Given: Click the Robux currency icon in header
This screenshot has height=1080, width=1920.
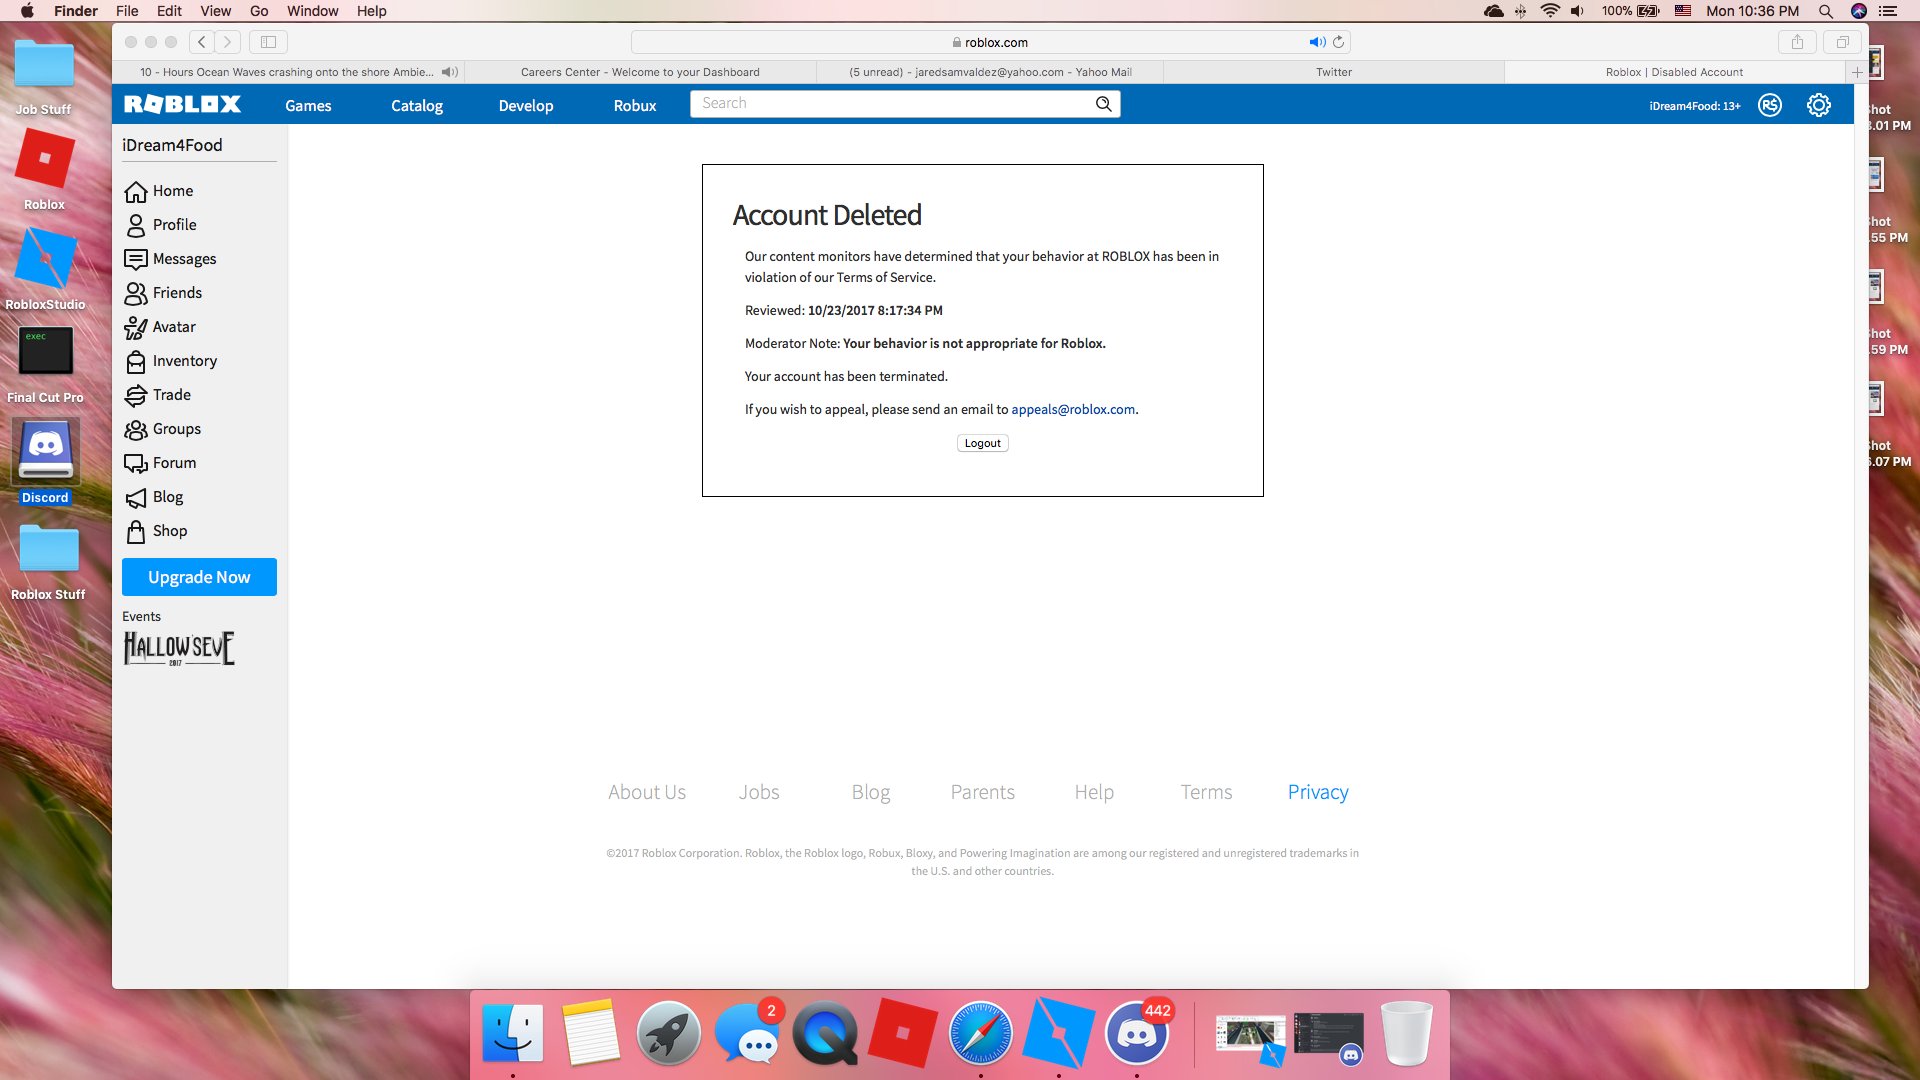Looking at the screenshot, I should coord(1769,105).
